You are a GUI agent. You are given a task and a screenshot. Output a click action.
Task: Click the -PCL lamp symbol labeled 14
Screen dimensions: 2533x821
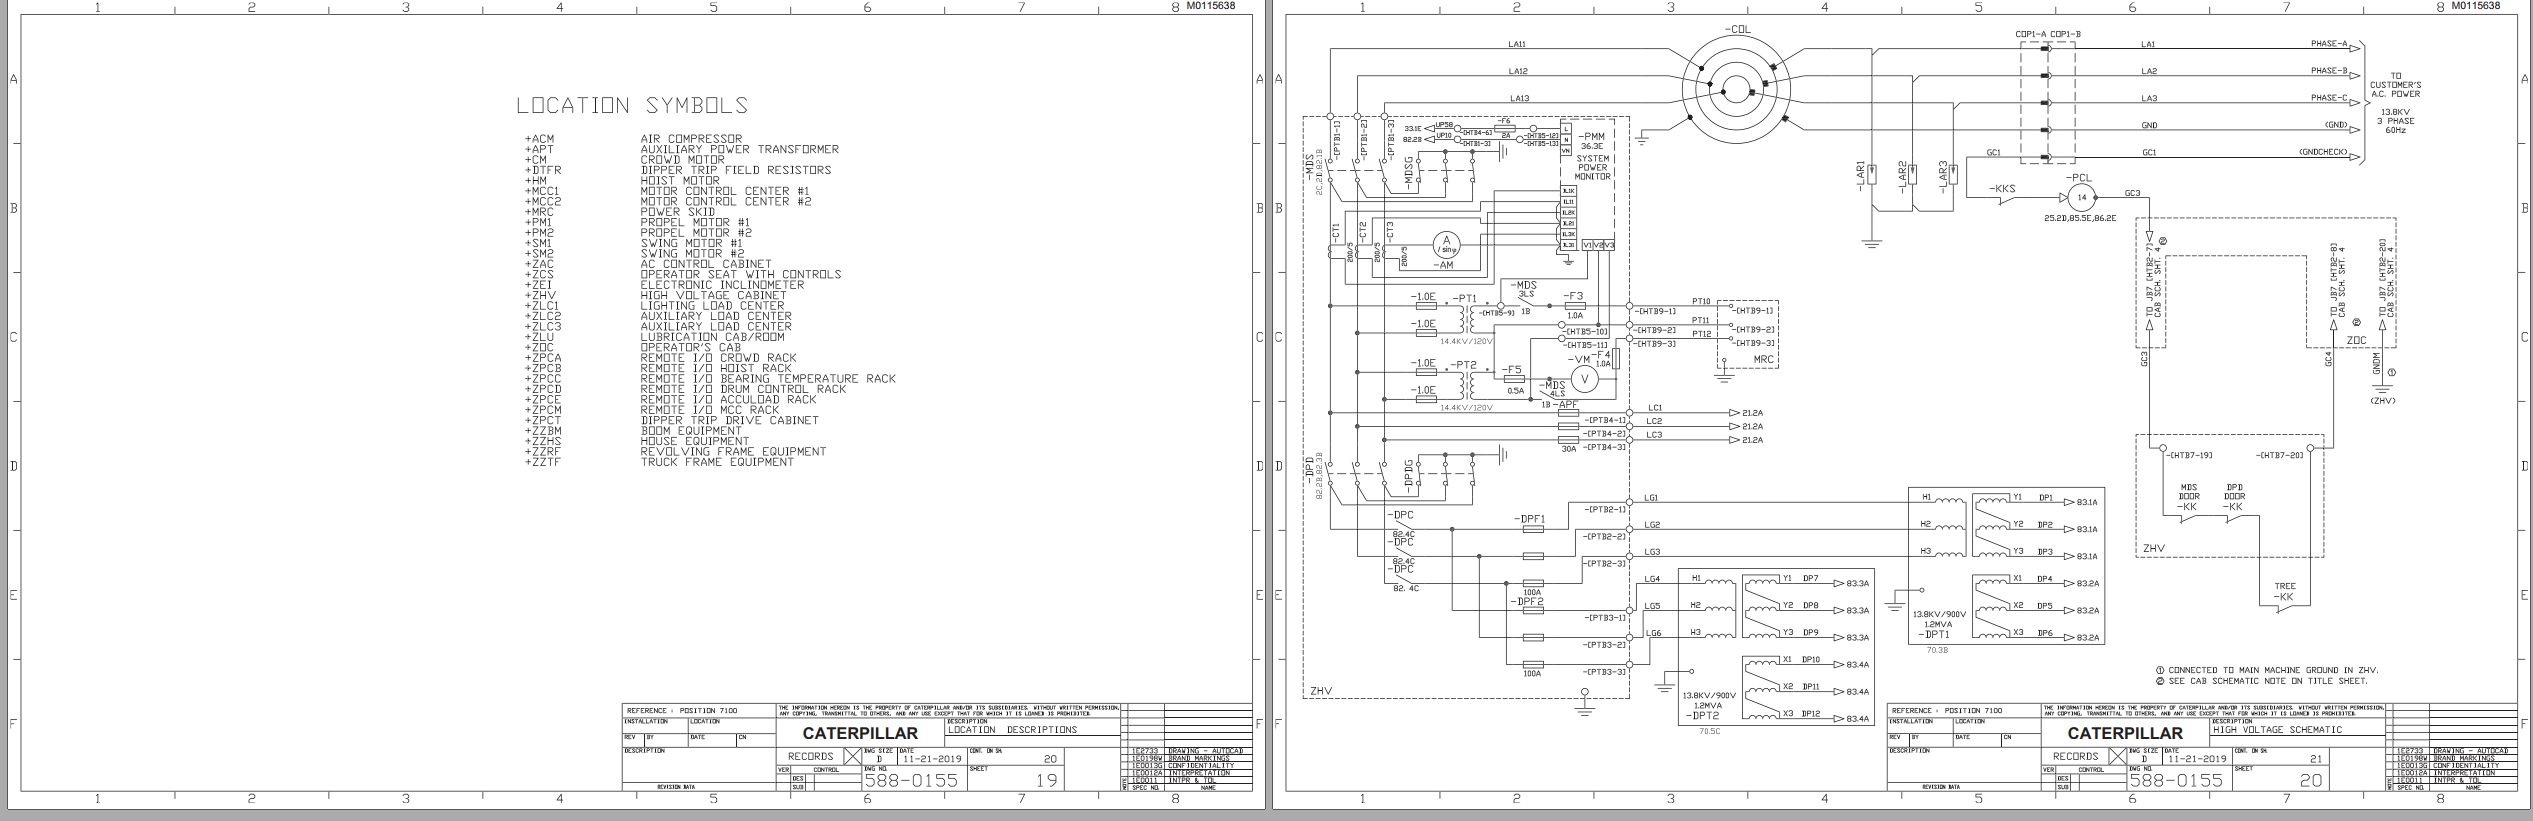pyautogui.click(x=2080, y=198)
